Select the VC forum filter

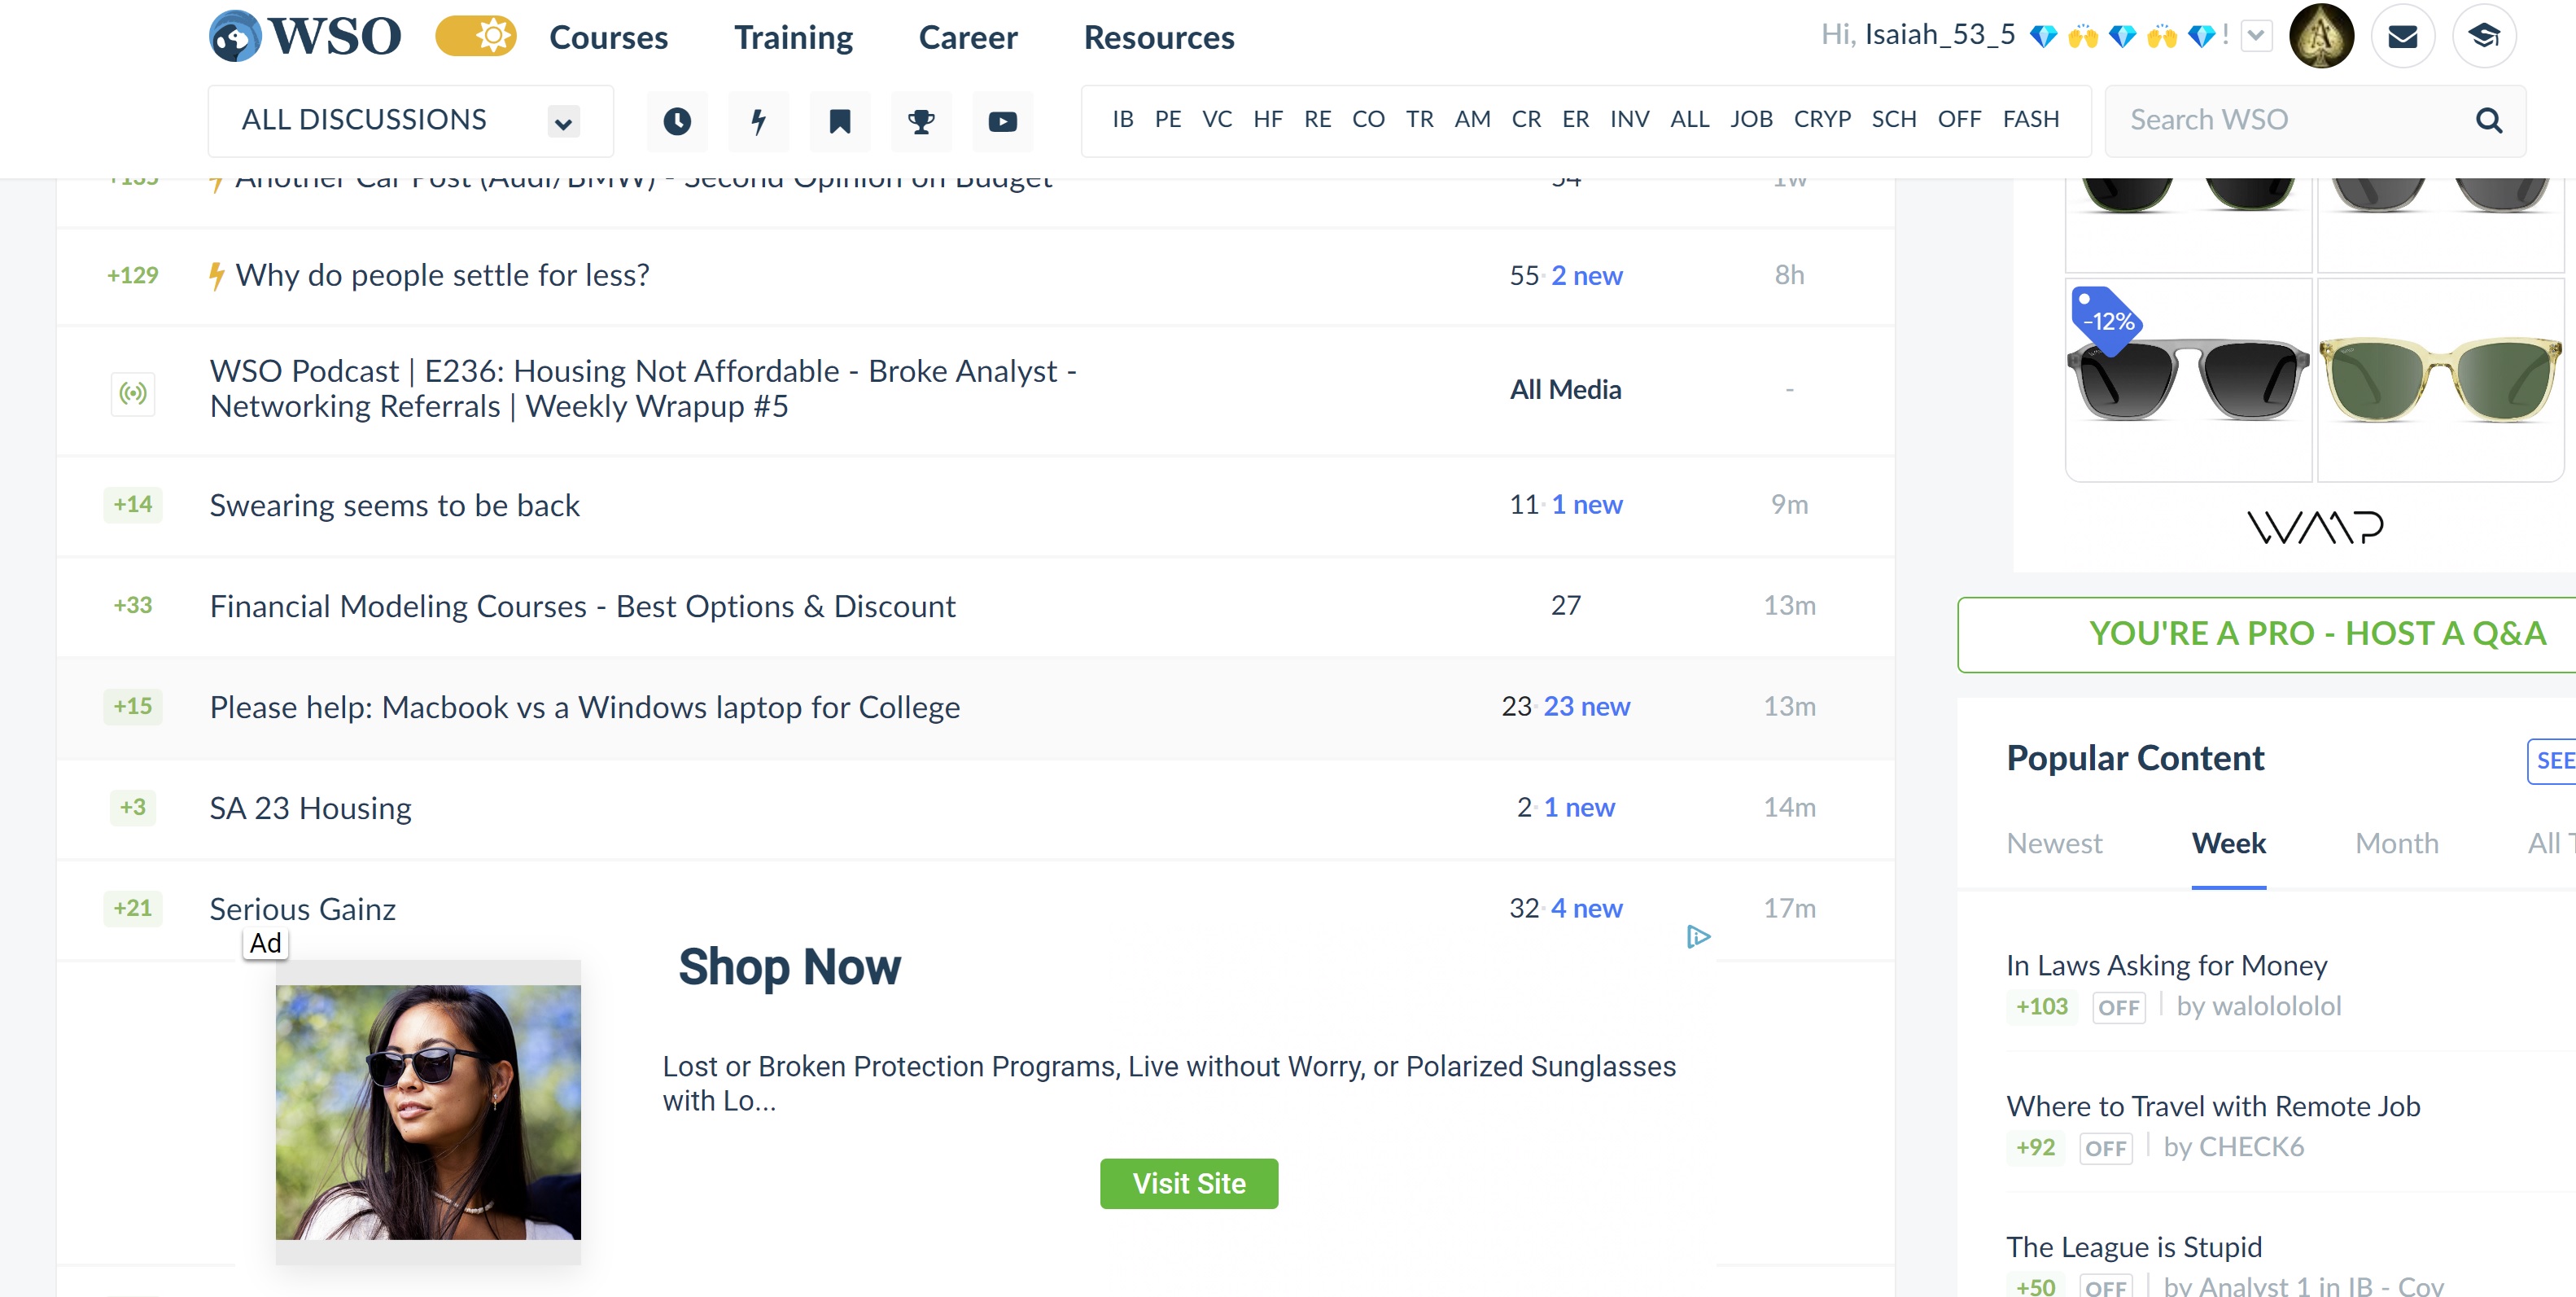coord(1217,119)
